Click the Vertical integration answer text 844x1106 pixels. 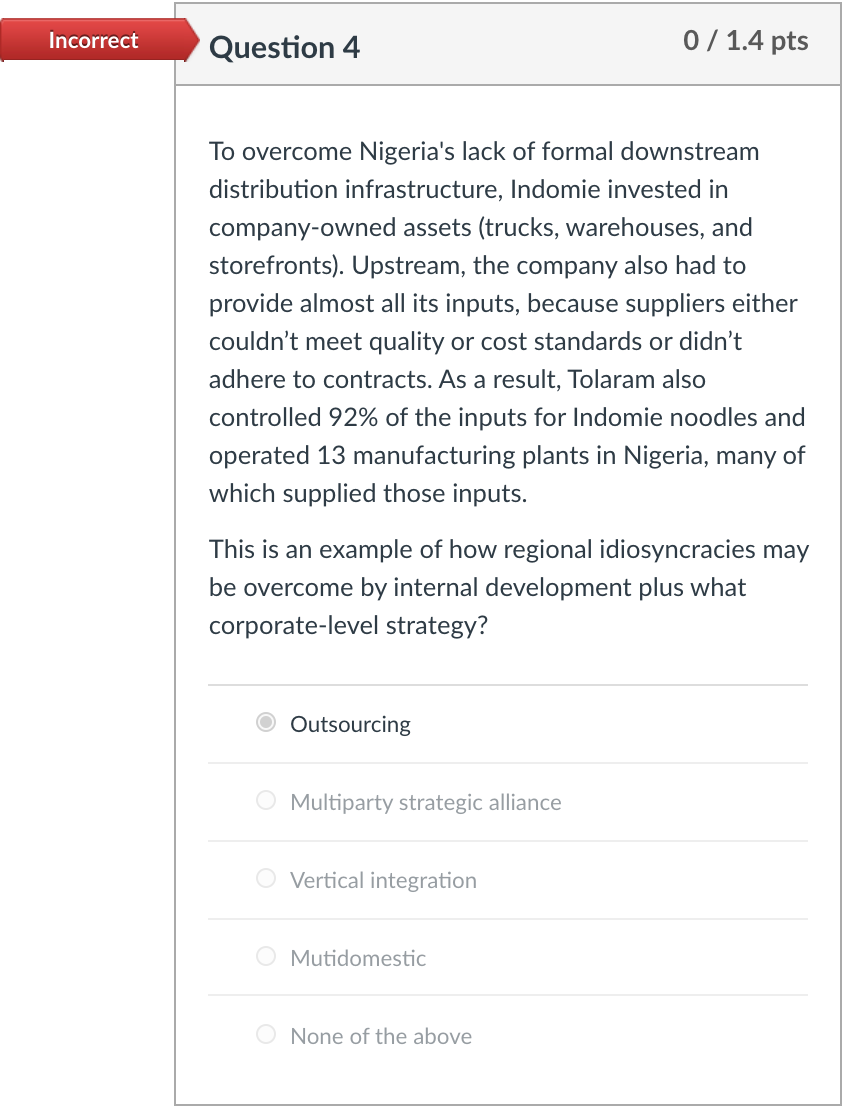383,880
